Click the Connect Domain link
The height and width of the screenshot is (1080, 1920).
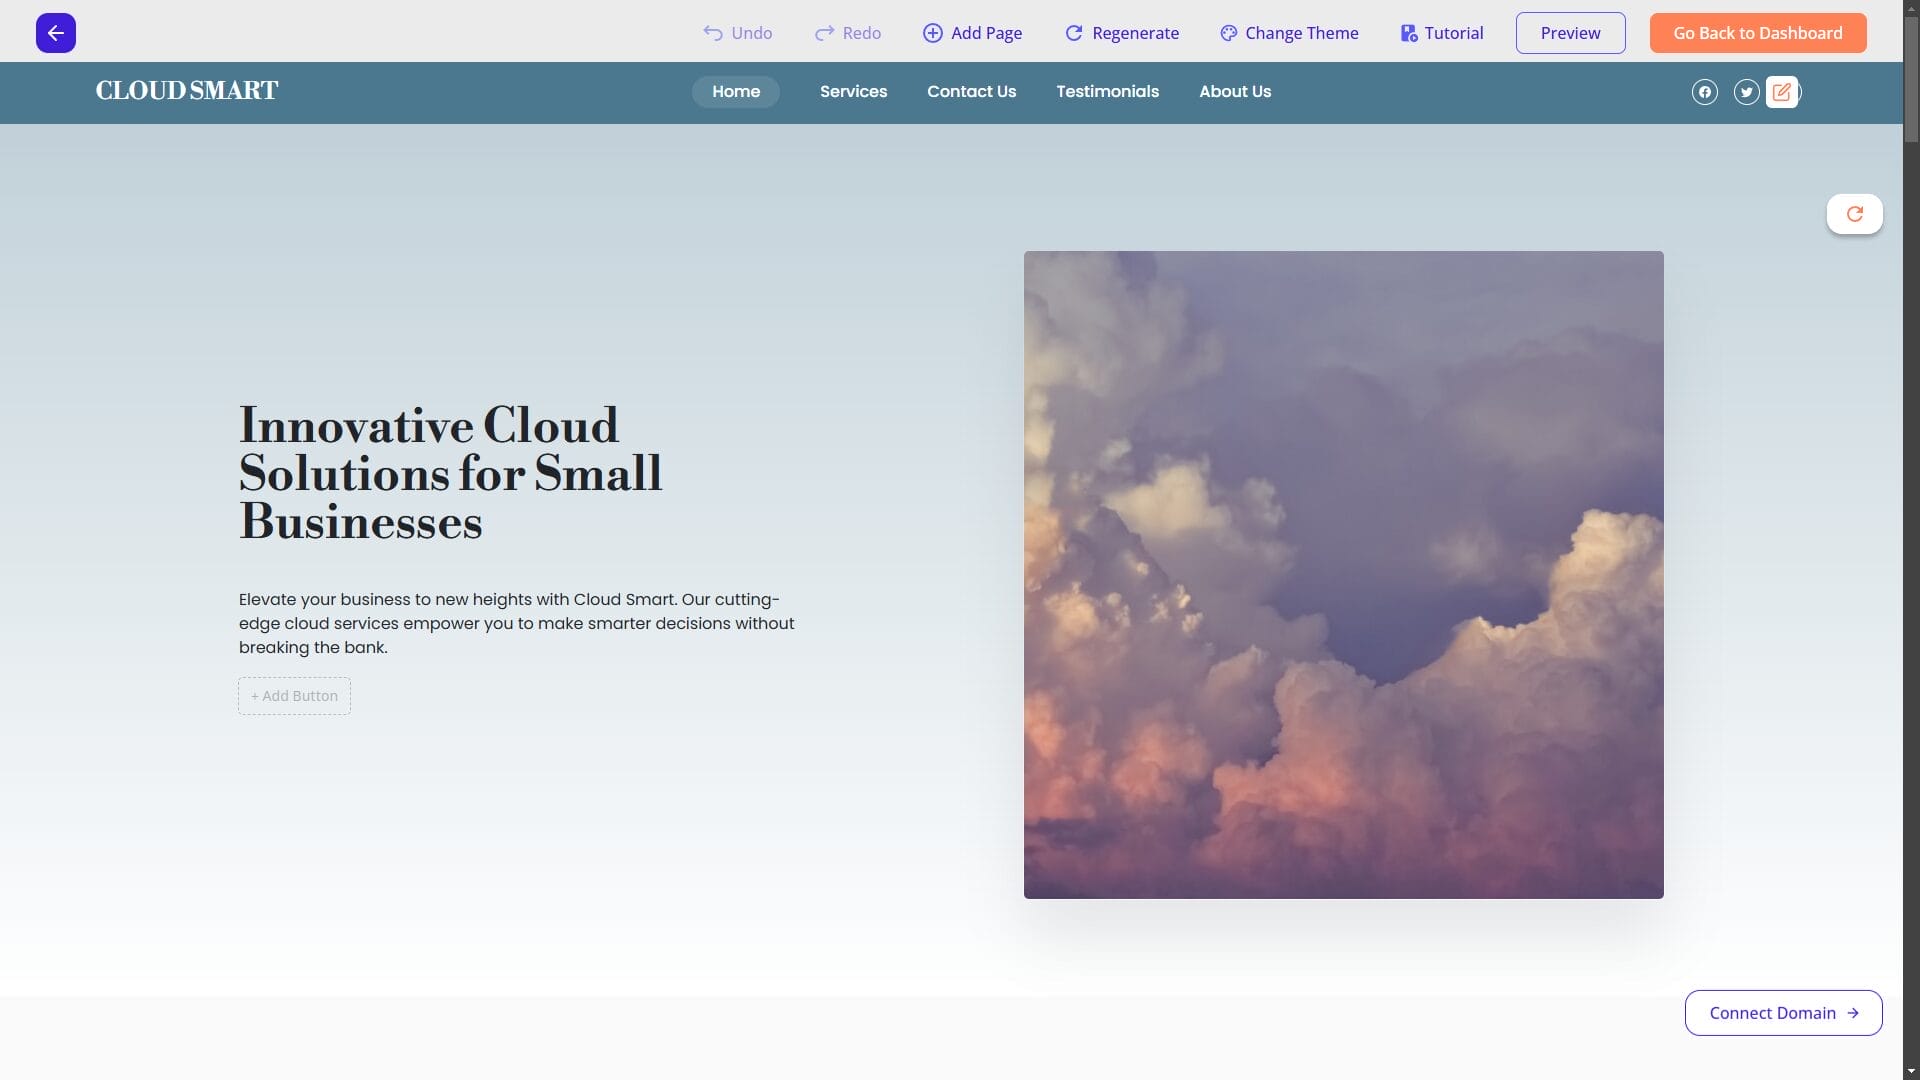pyautogui.click(x=1783, y=1013)
